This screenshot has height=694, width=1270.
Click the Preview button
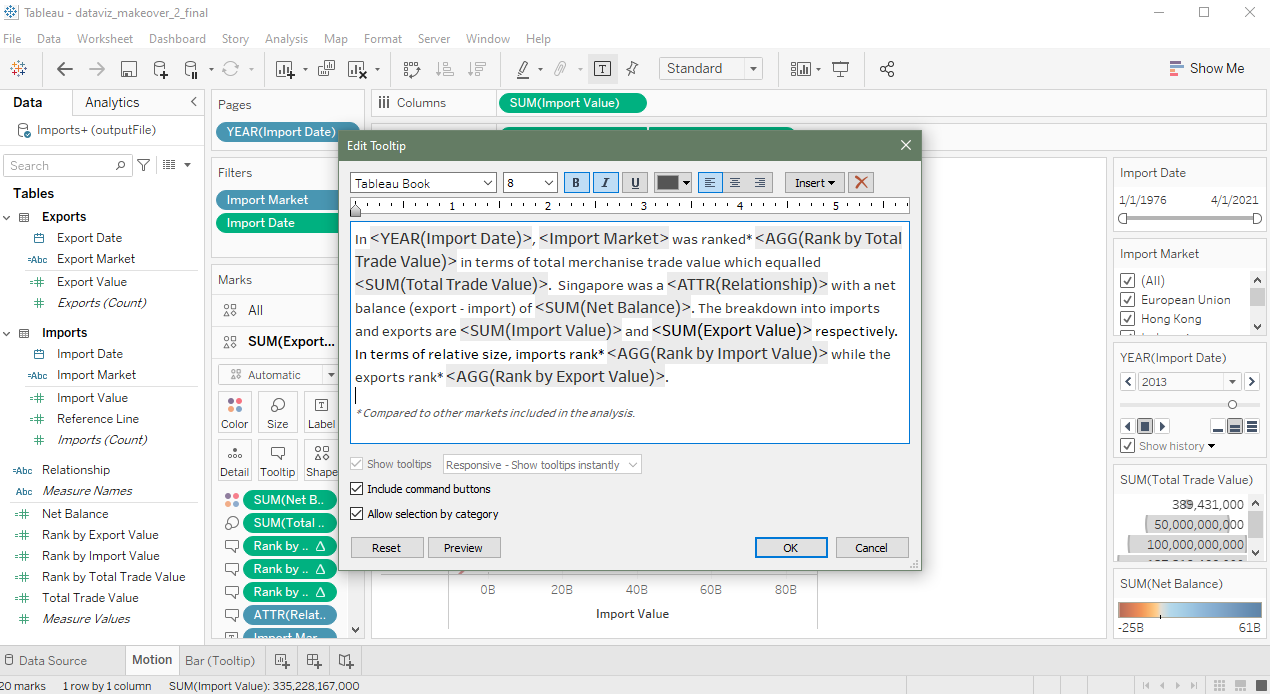pyautogui.click(x=463, y=548)
